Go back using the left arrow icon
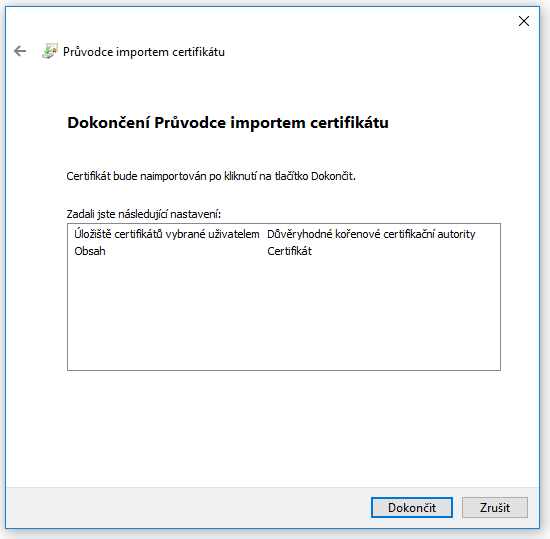The height and width of the screenshot is (539, 550). [20, 51]
